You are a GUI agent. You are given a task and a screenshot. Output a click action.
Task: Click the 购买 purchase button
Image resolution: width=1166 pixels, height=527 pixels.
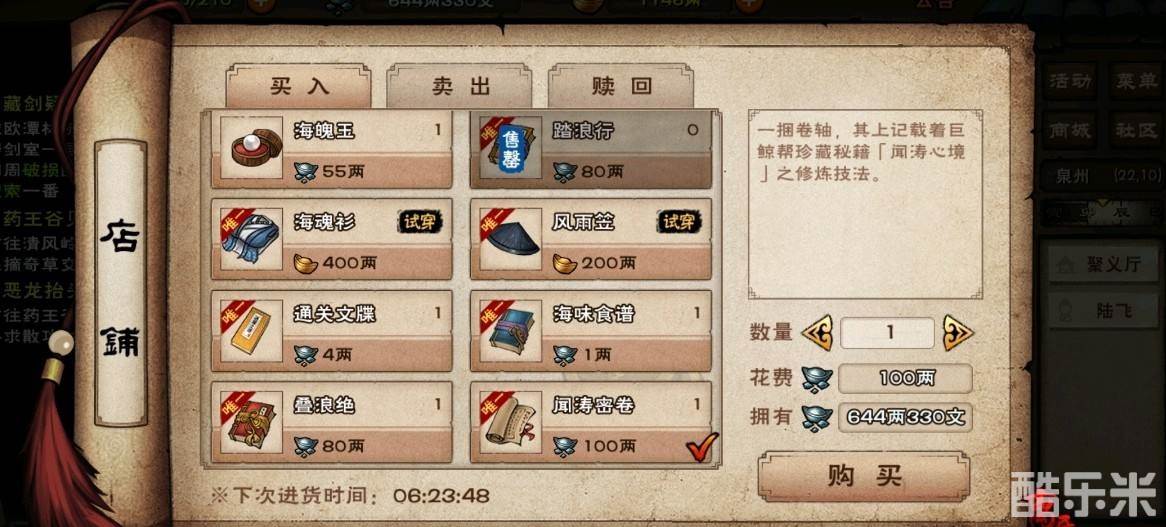(x=864, y=476)
